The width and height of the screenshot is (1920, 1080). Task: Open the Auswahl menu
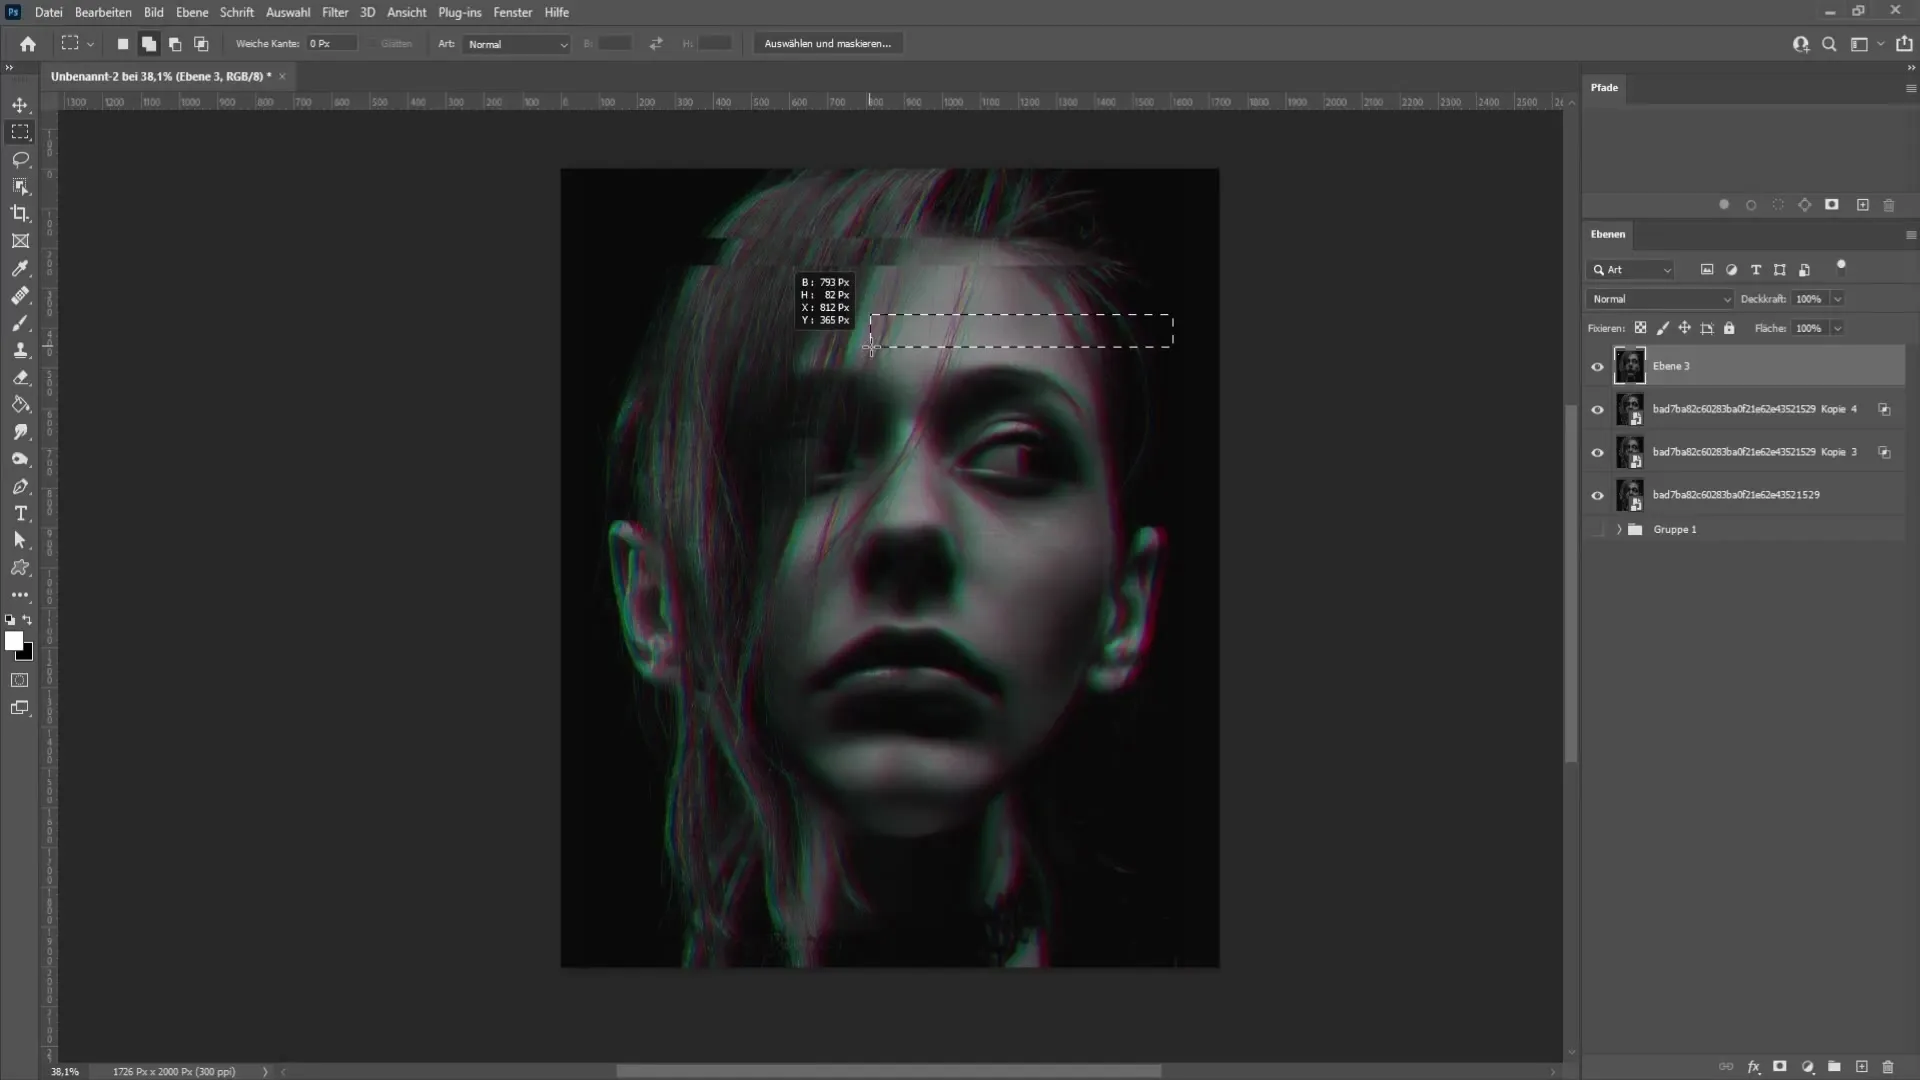coord(288,12)
